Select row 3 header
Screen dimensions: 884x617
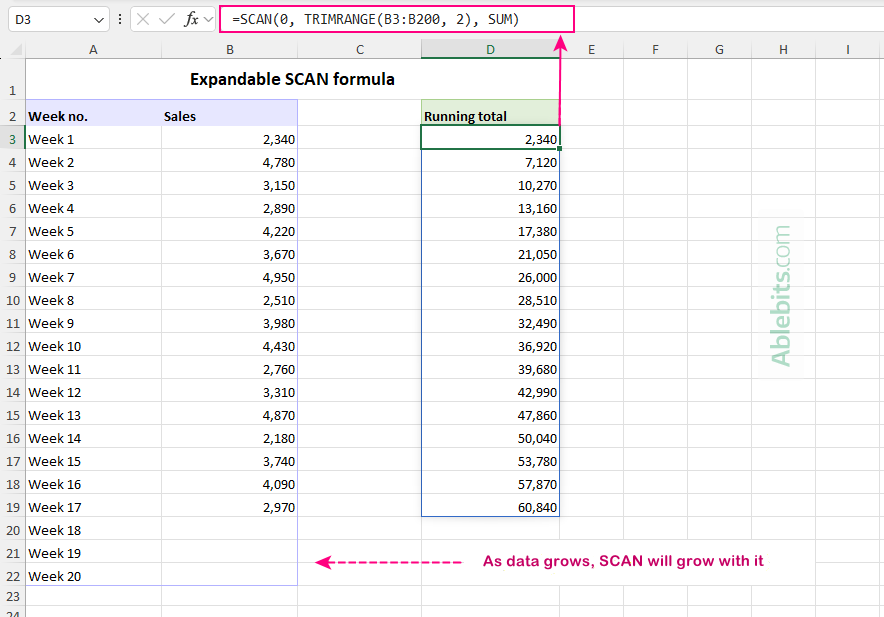click(x=12, y=139)
